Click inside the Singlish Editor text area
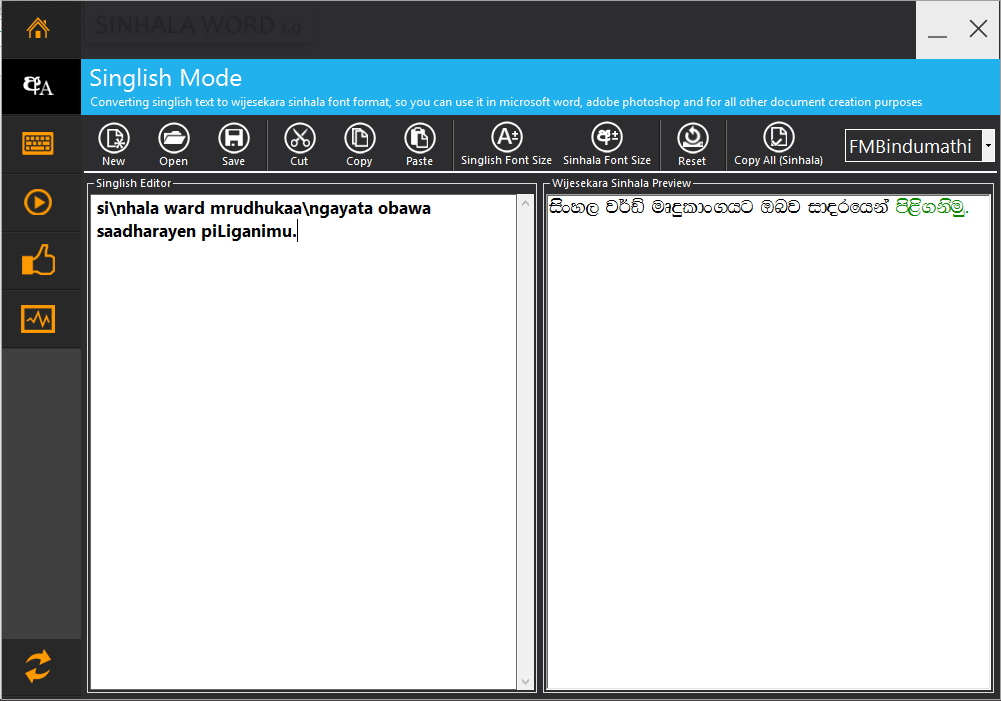This screenshot has height=701, width=1001. (x=303, y=442)
